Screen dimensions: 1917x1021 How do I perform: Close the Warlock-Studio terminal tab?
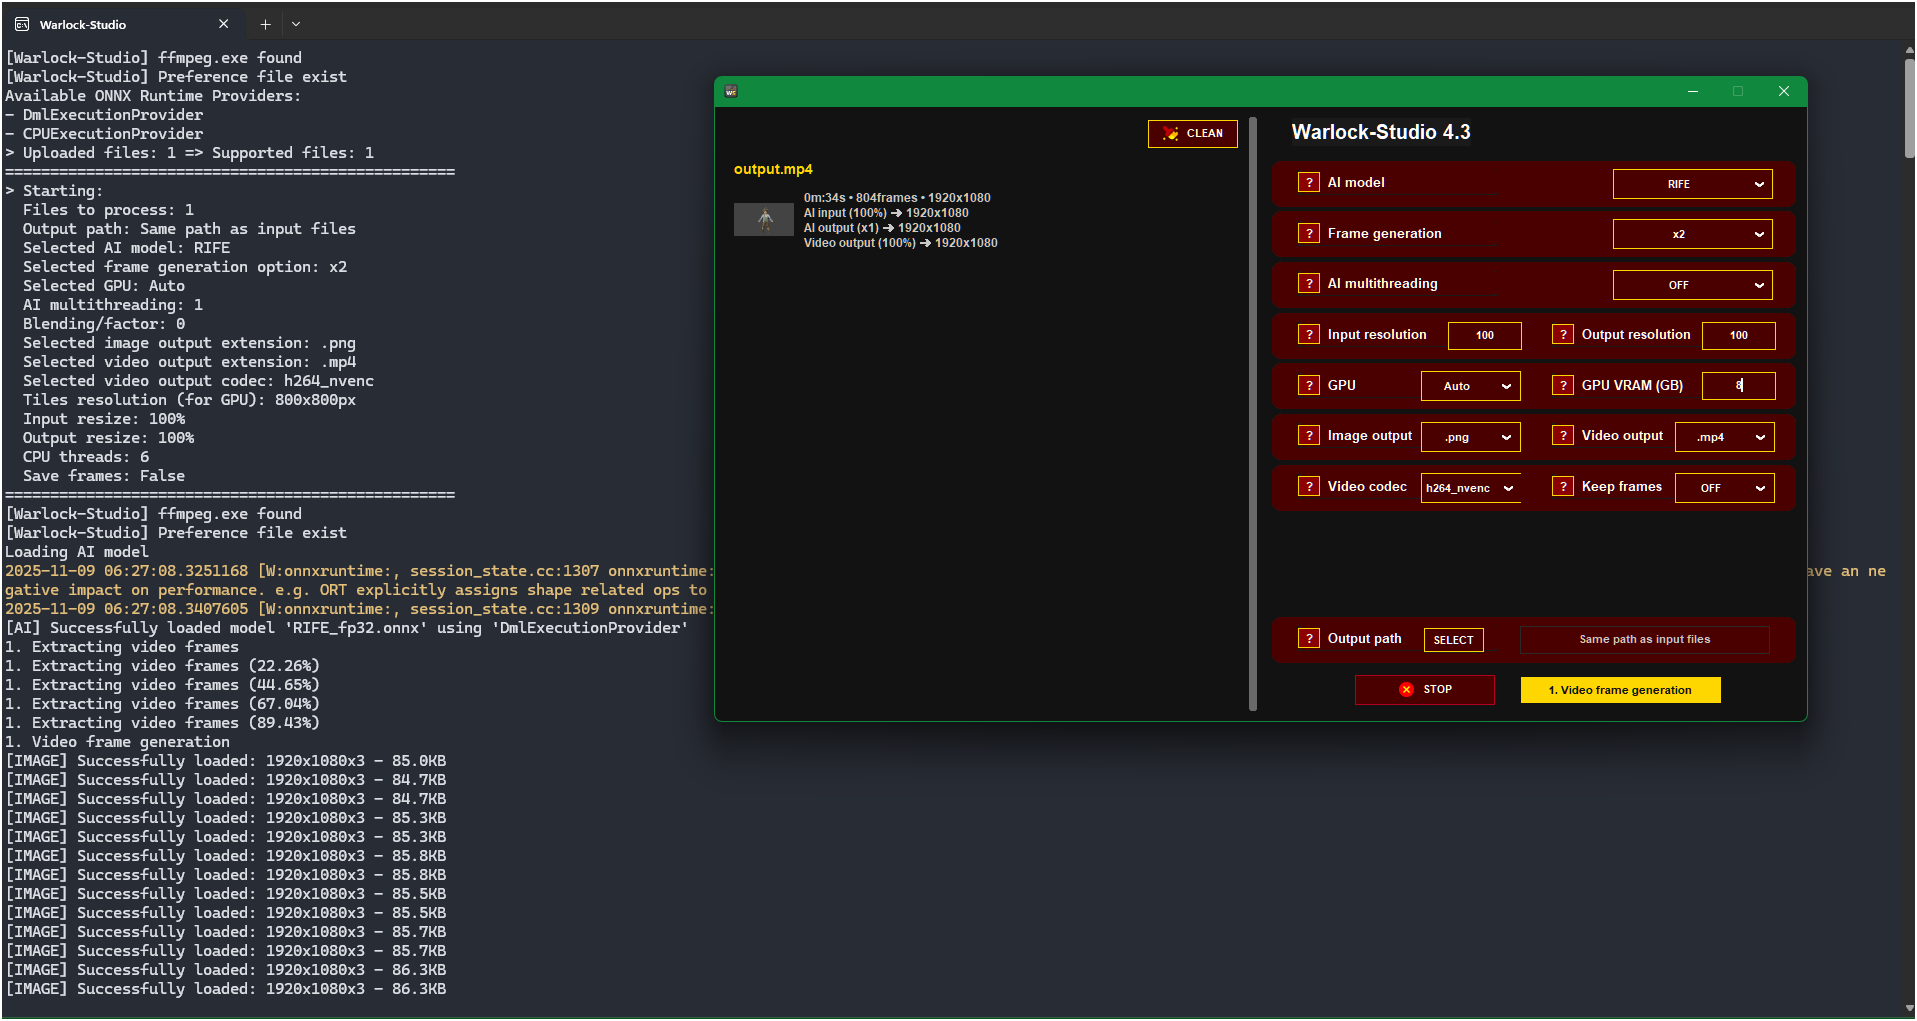click(223, 24)
